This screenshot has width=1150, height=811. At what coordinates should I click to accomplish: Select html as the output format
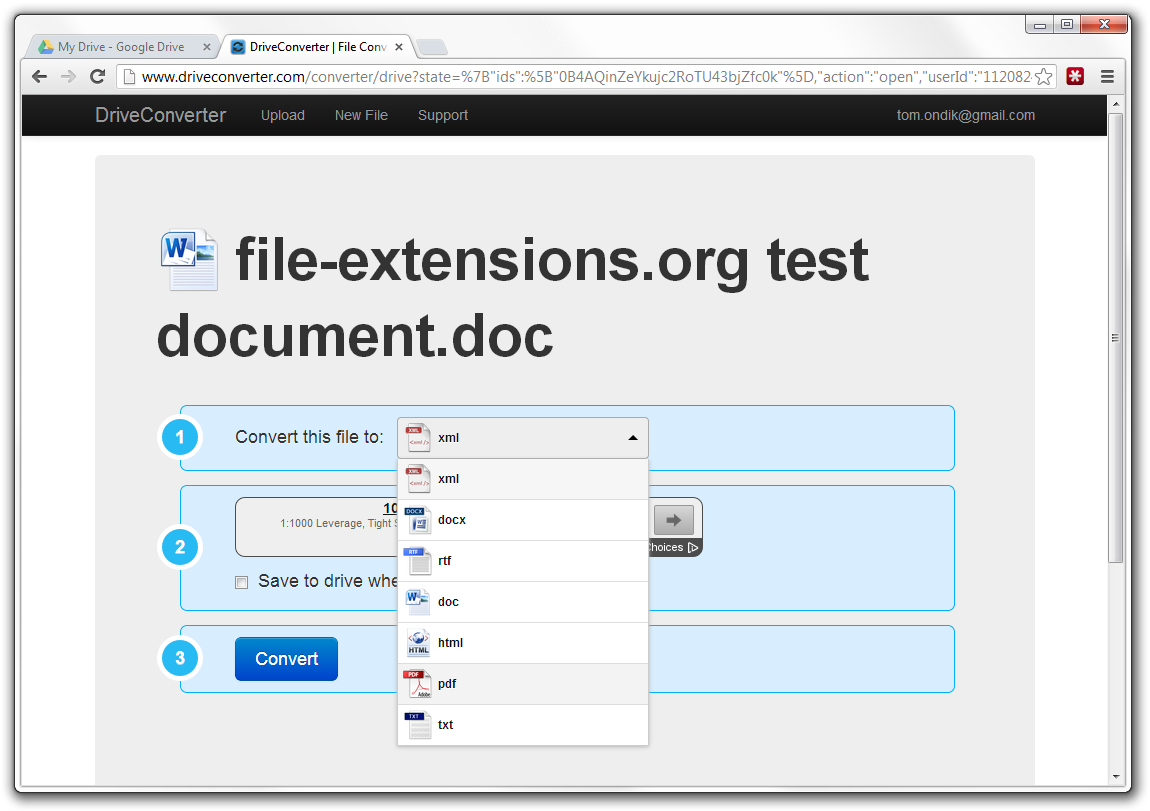[x=523, y=643]
